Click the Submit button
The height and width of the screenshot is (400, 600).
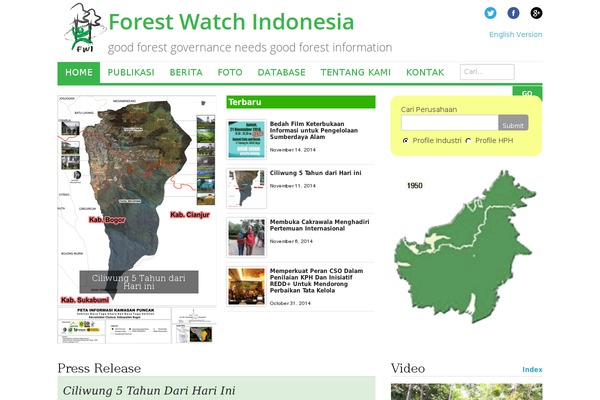[x=513, y=122]
